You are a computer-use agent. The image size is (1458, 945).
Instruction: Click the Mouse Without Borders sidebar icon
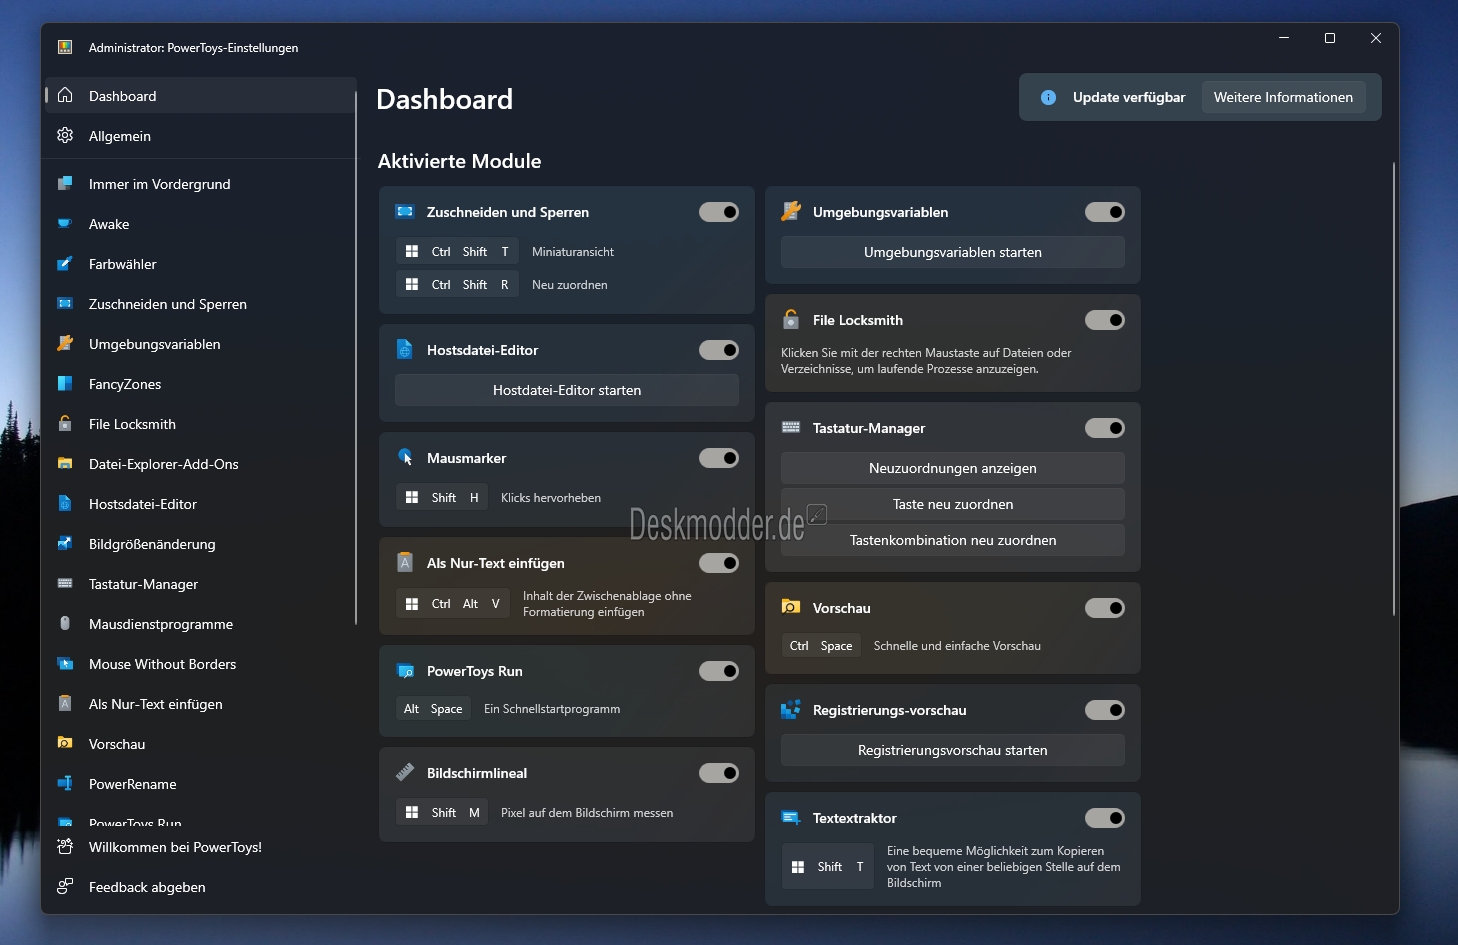[65, 663]
